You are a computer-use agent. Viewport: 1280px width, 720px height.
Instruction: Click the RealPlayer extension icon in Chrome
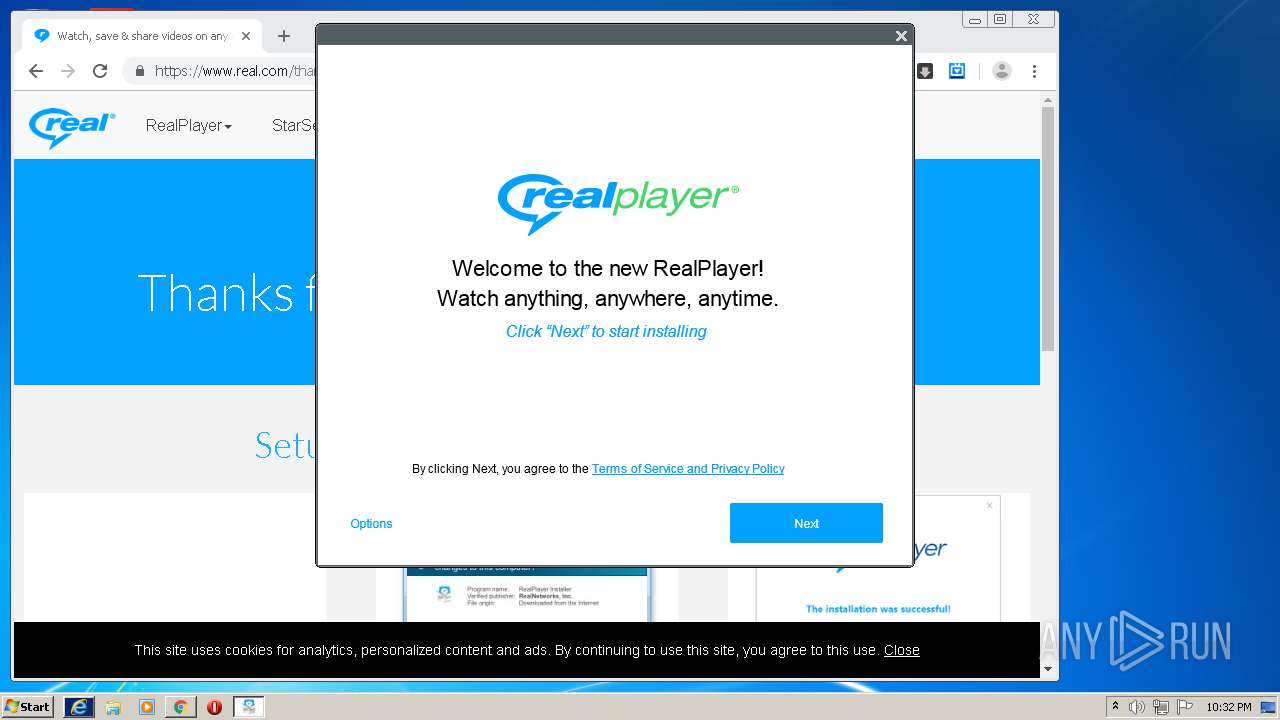[x=957, y=71]
